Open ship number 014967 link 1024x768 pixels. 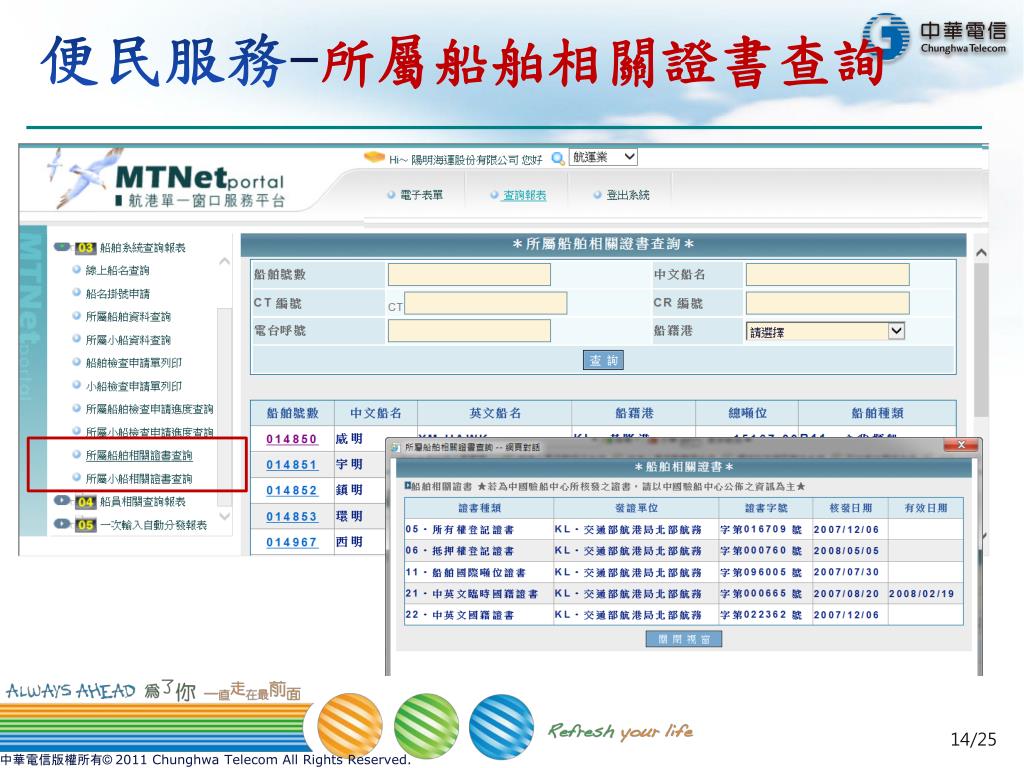(x=291, y=542)
